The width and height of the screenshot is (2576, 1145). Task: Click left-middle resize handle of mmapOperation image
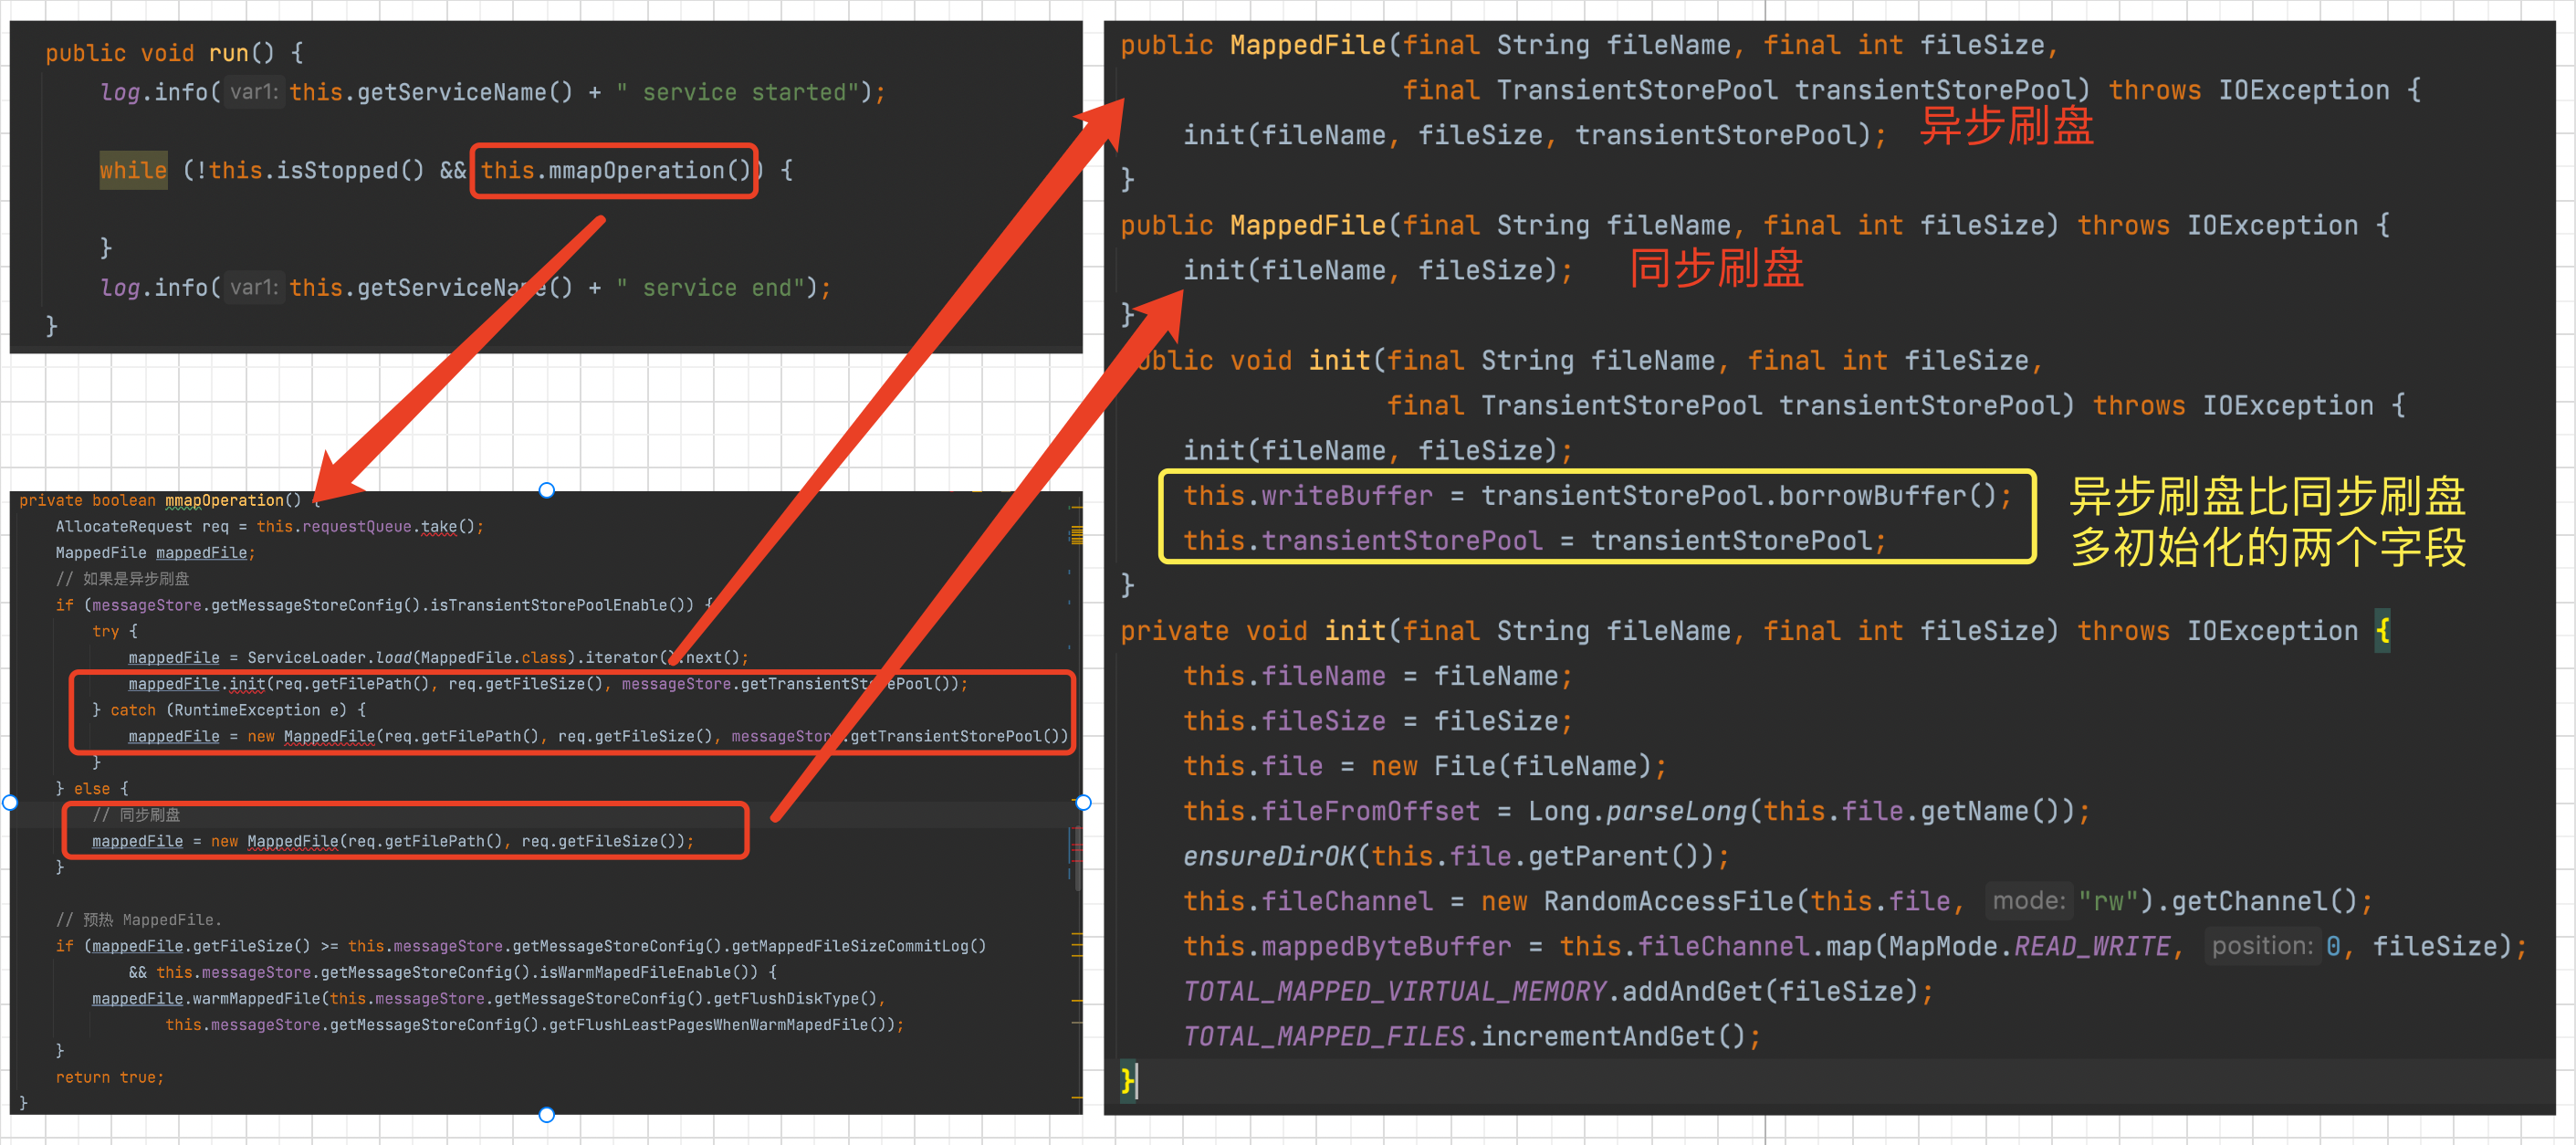tap(10, 802)
